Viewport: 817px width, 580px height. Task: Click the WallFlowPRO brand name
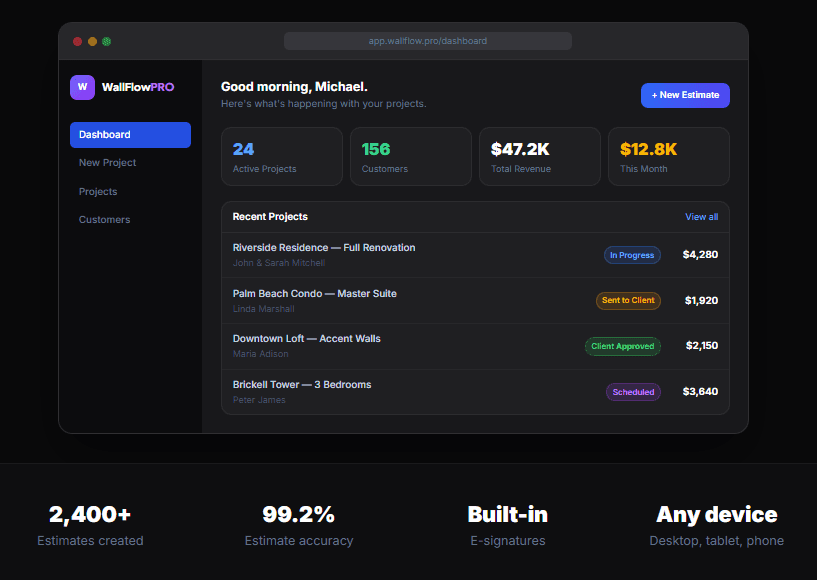[x=138, y=87]
